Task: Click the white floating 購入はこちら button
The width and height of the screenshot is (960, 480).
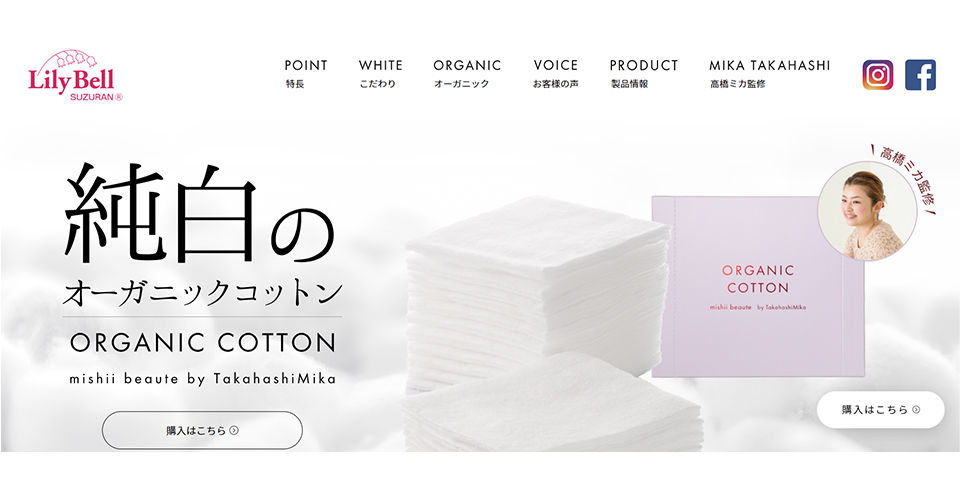Action: 880,410
